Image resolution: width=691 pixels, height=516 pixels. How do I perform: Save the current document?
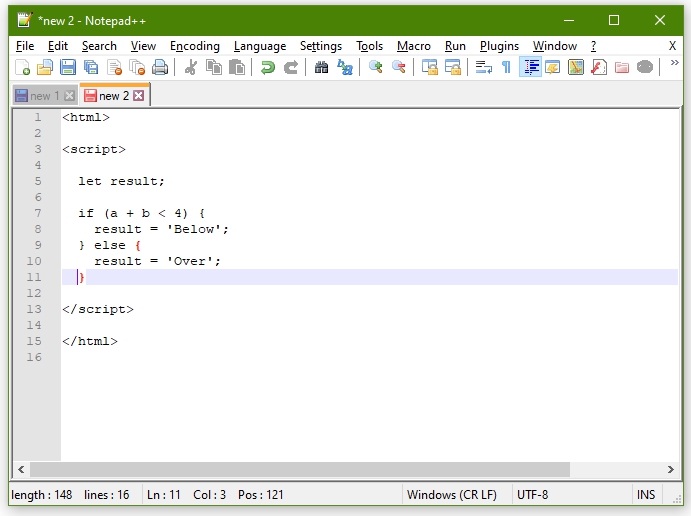click(x=68, y=67)
